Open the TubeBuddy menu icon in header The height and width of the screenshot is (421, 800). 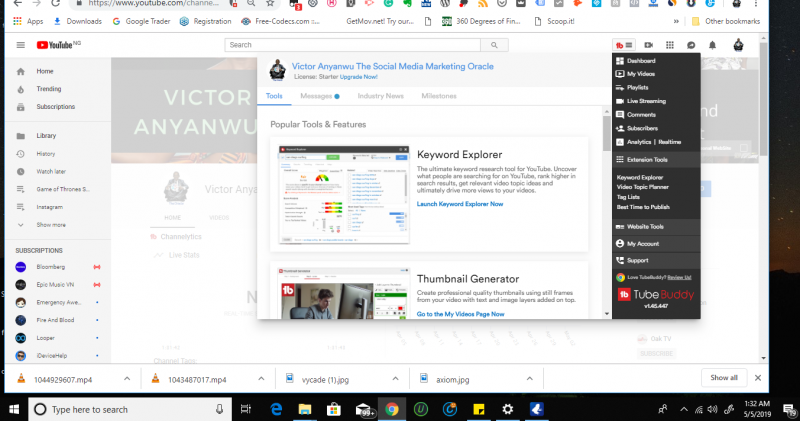click(x=624, y=45)
